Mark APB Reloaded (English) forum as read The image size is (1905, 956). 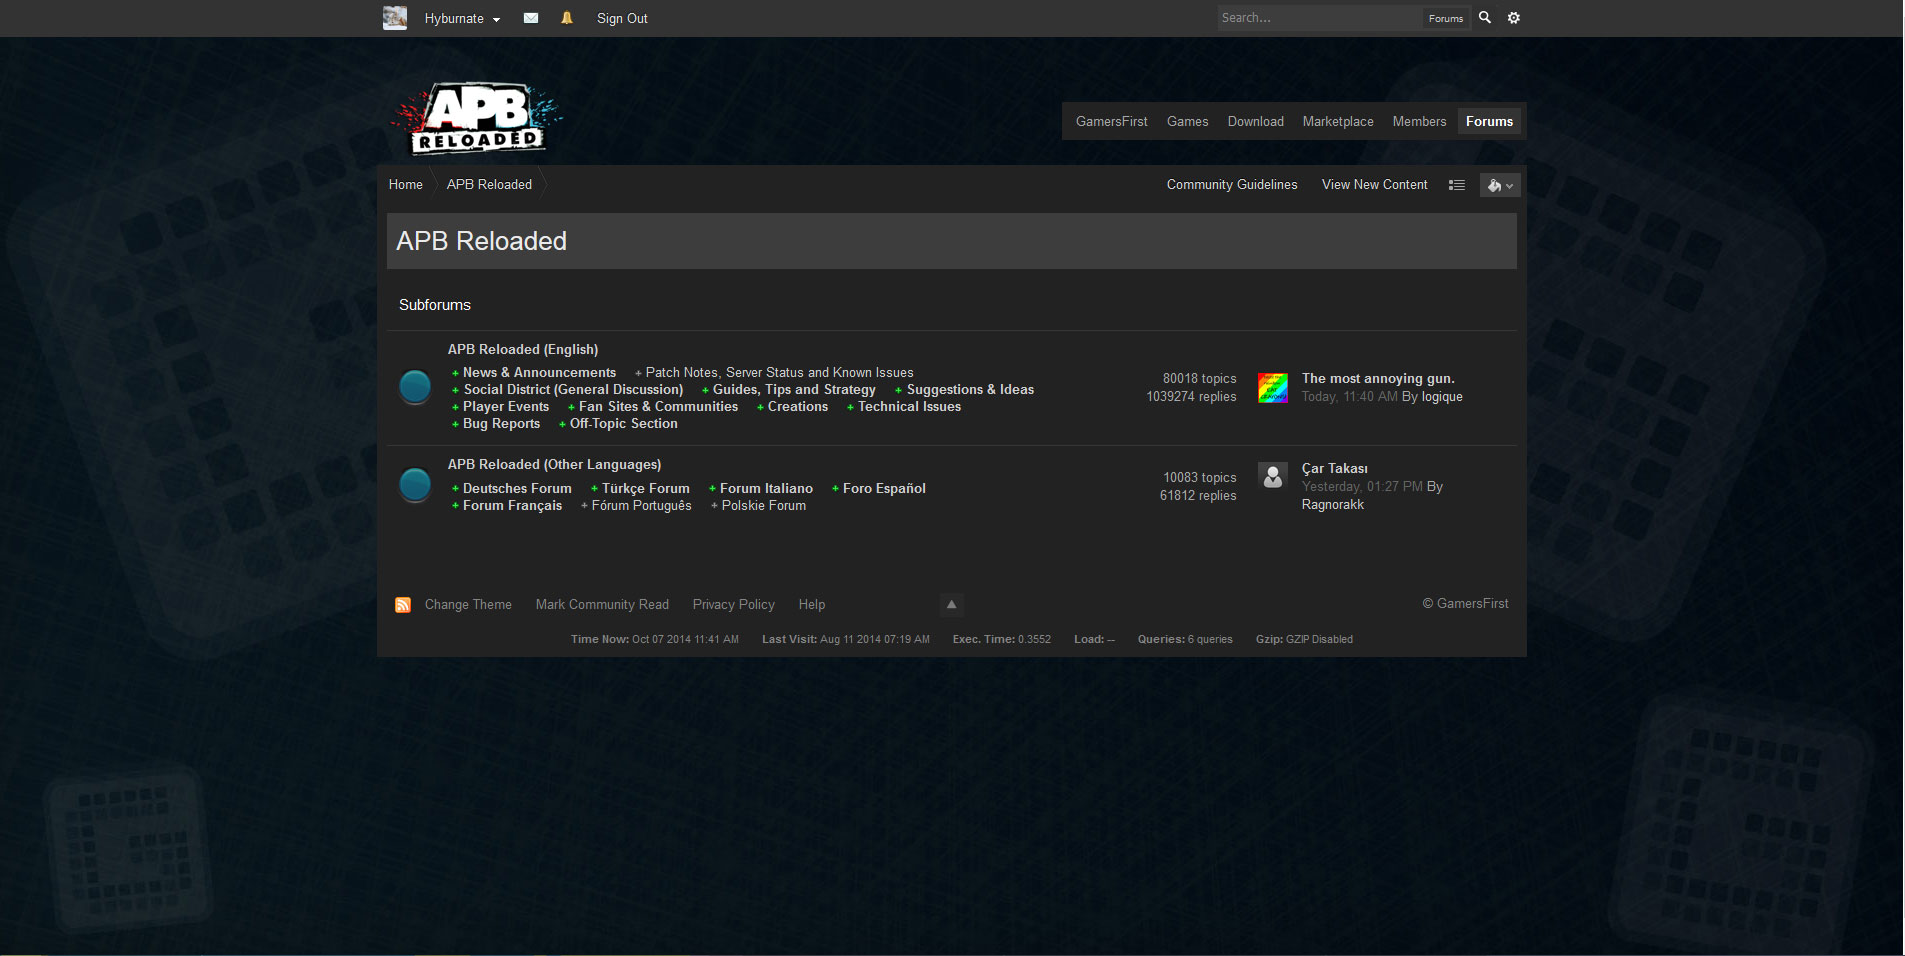point(415,387)
